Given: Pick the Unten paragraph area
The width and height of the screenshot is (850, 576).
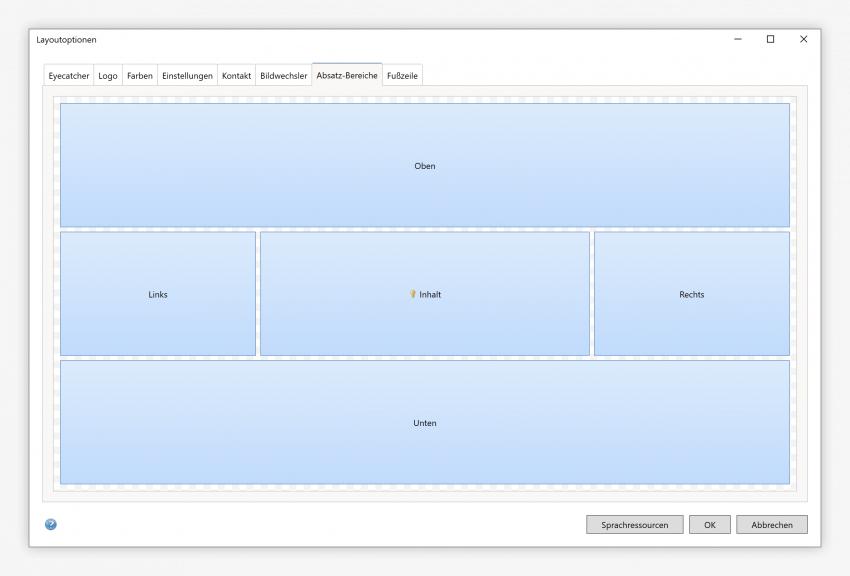Looking at the screenshot, I should coord(424,422).
